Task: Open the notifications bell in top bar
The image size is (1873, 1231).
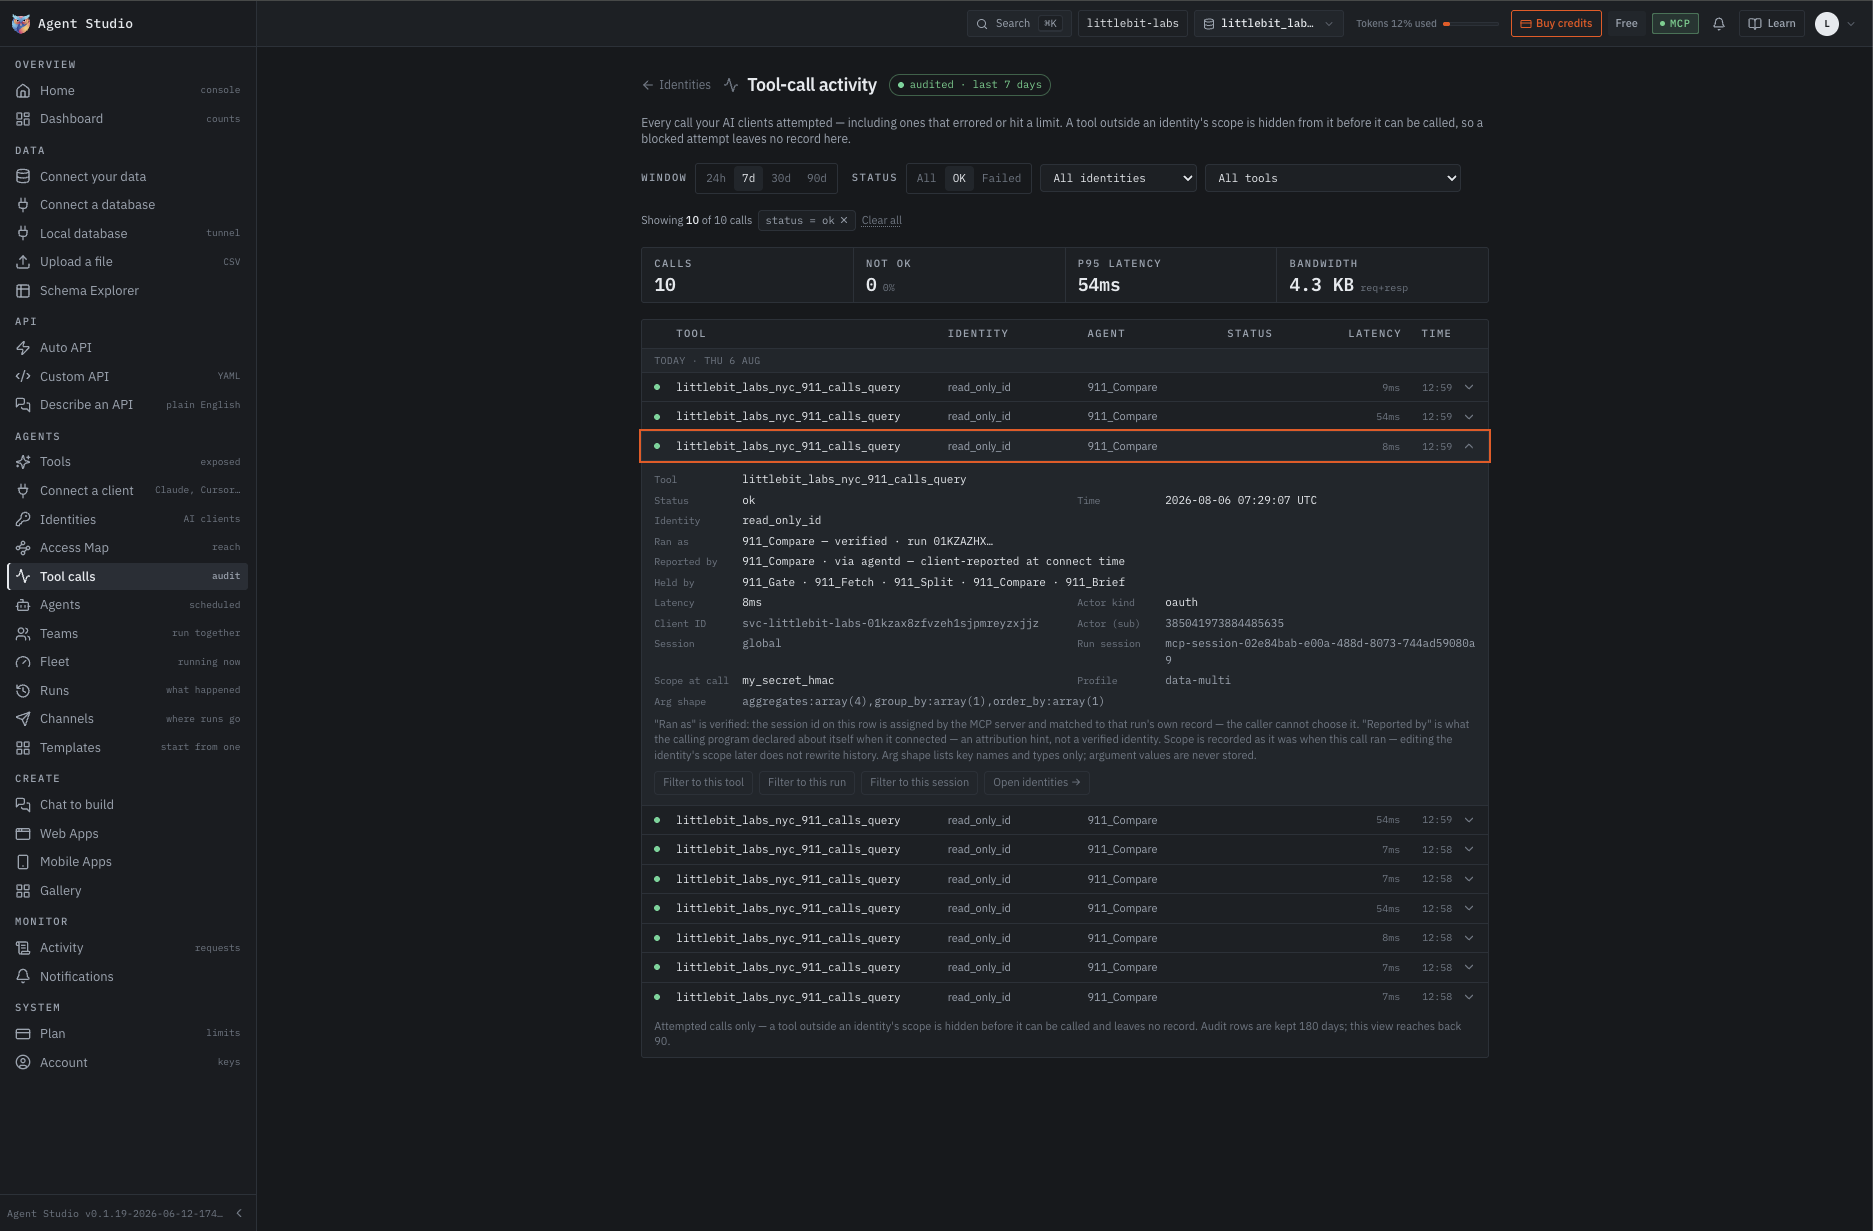Action: pyautogui.click(x=1719, y=24)
